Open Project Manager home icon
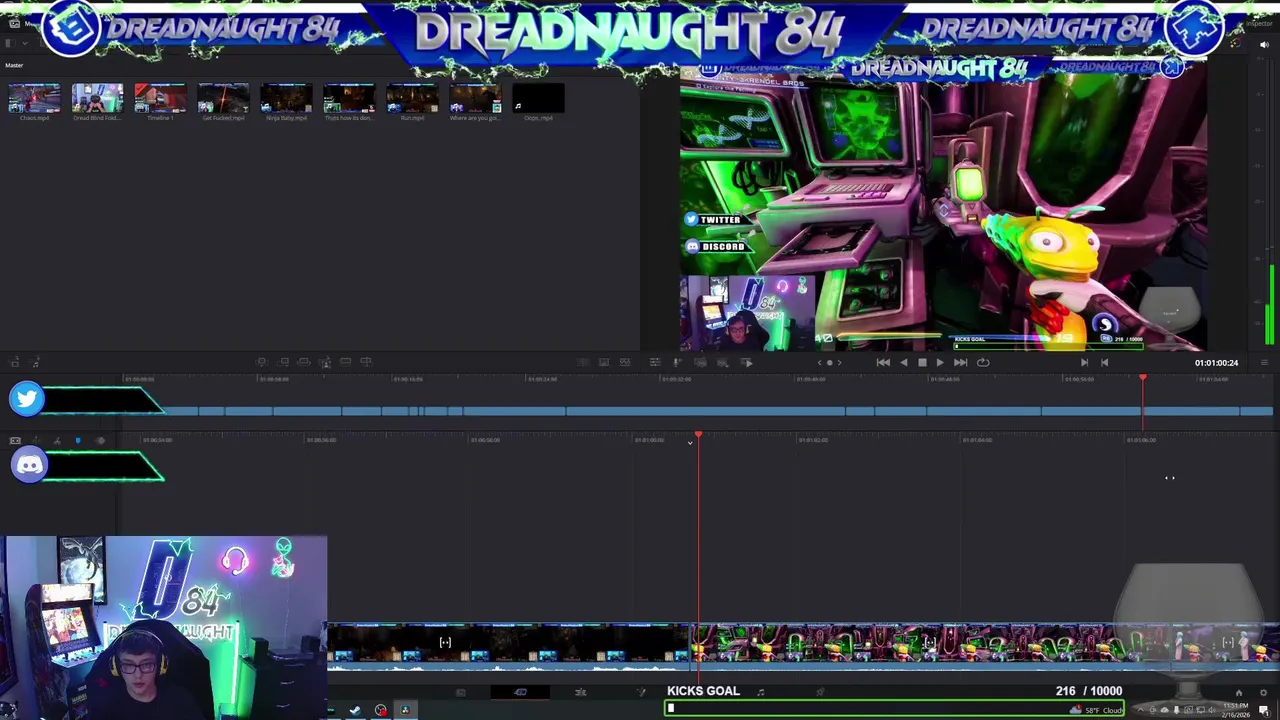1280x720 pixels. (1238, 693)
